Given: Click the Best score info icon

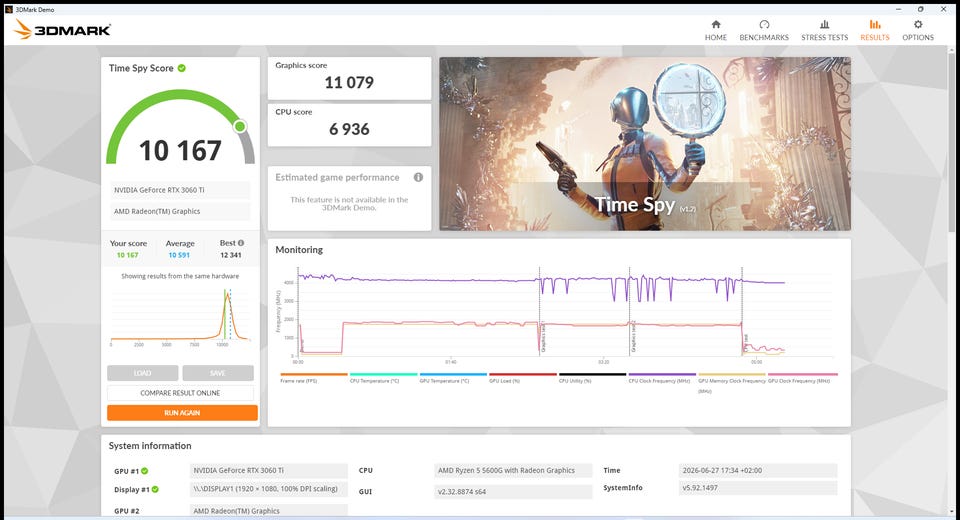Looking at the screenshot, I should pyautogui.click(x=241, y=243).
